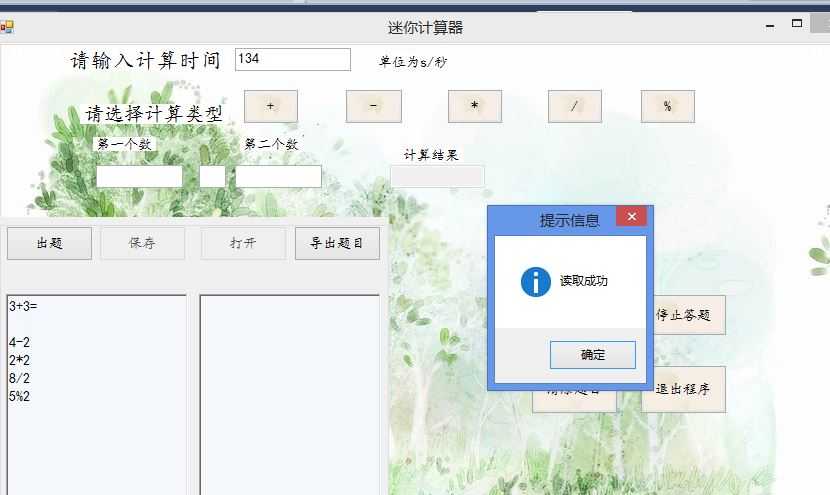The height and width of the screenshot is (495, 830).
Task: Click the 导出题目 export button
Action: [337, 244]
